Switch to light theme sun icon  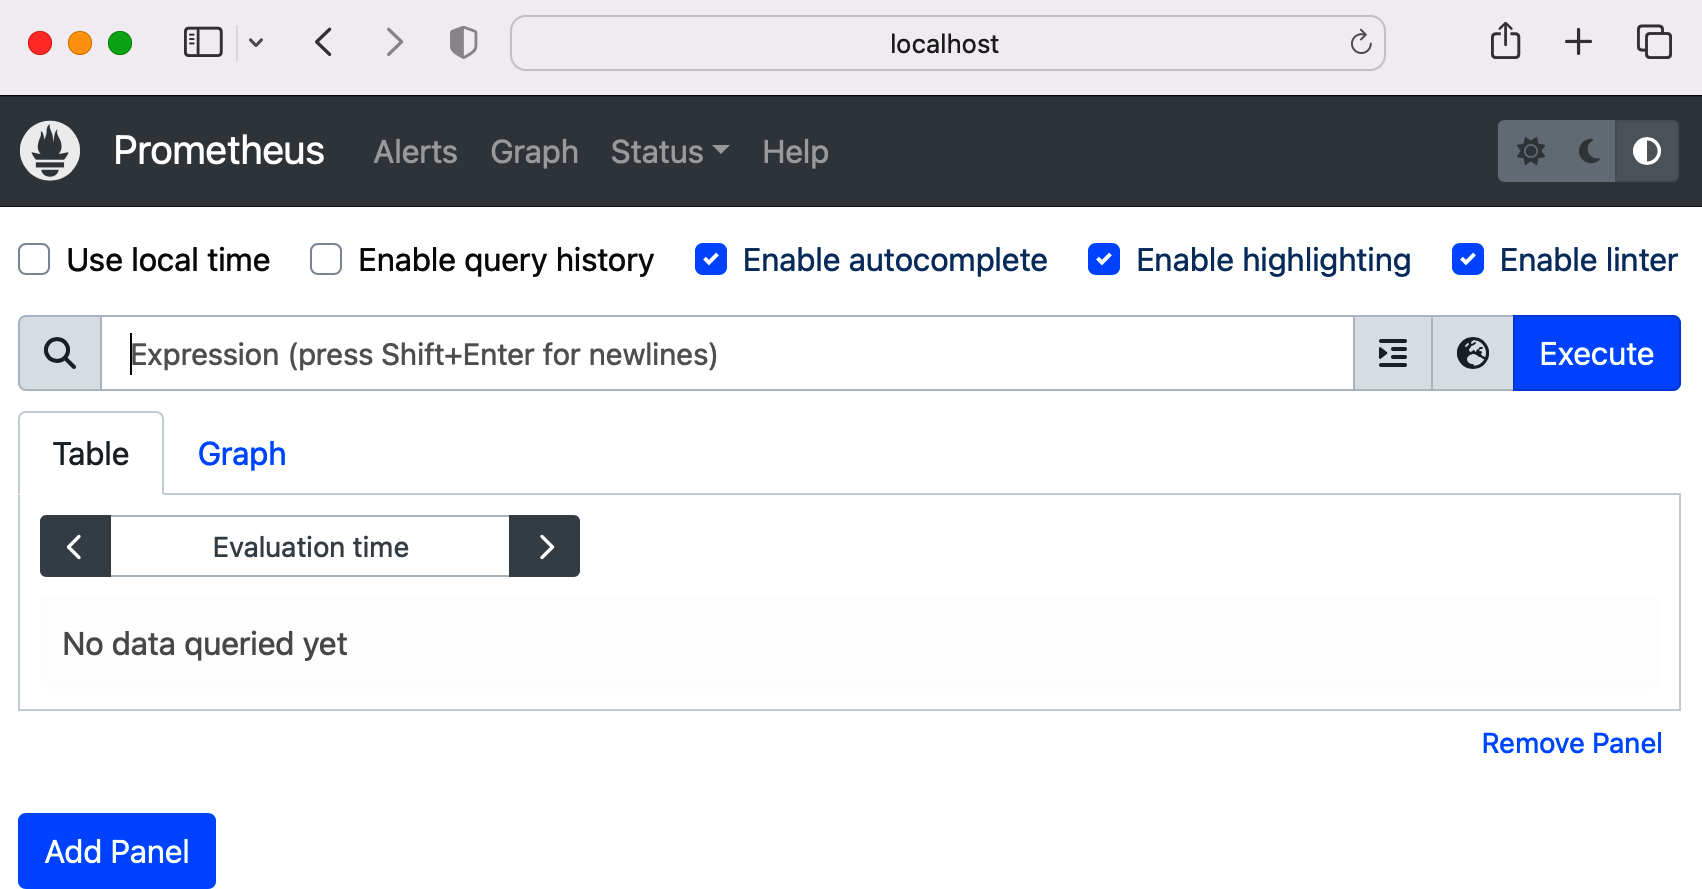[x=1531, y=151]
